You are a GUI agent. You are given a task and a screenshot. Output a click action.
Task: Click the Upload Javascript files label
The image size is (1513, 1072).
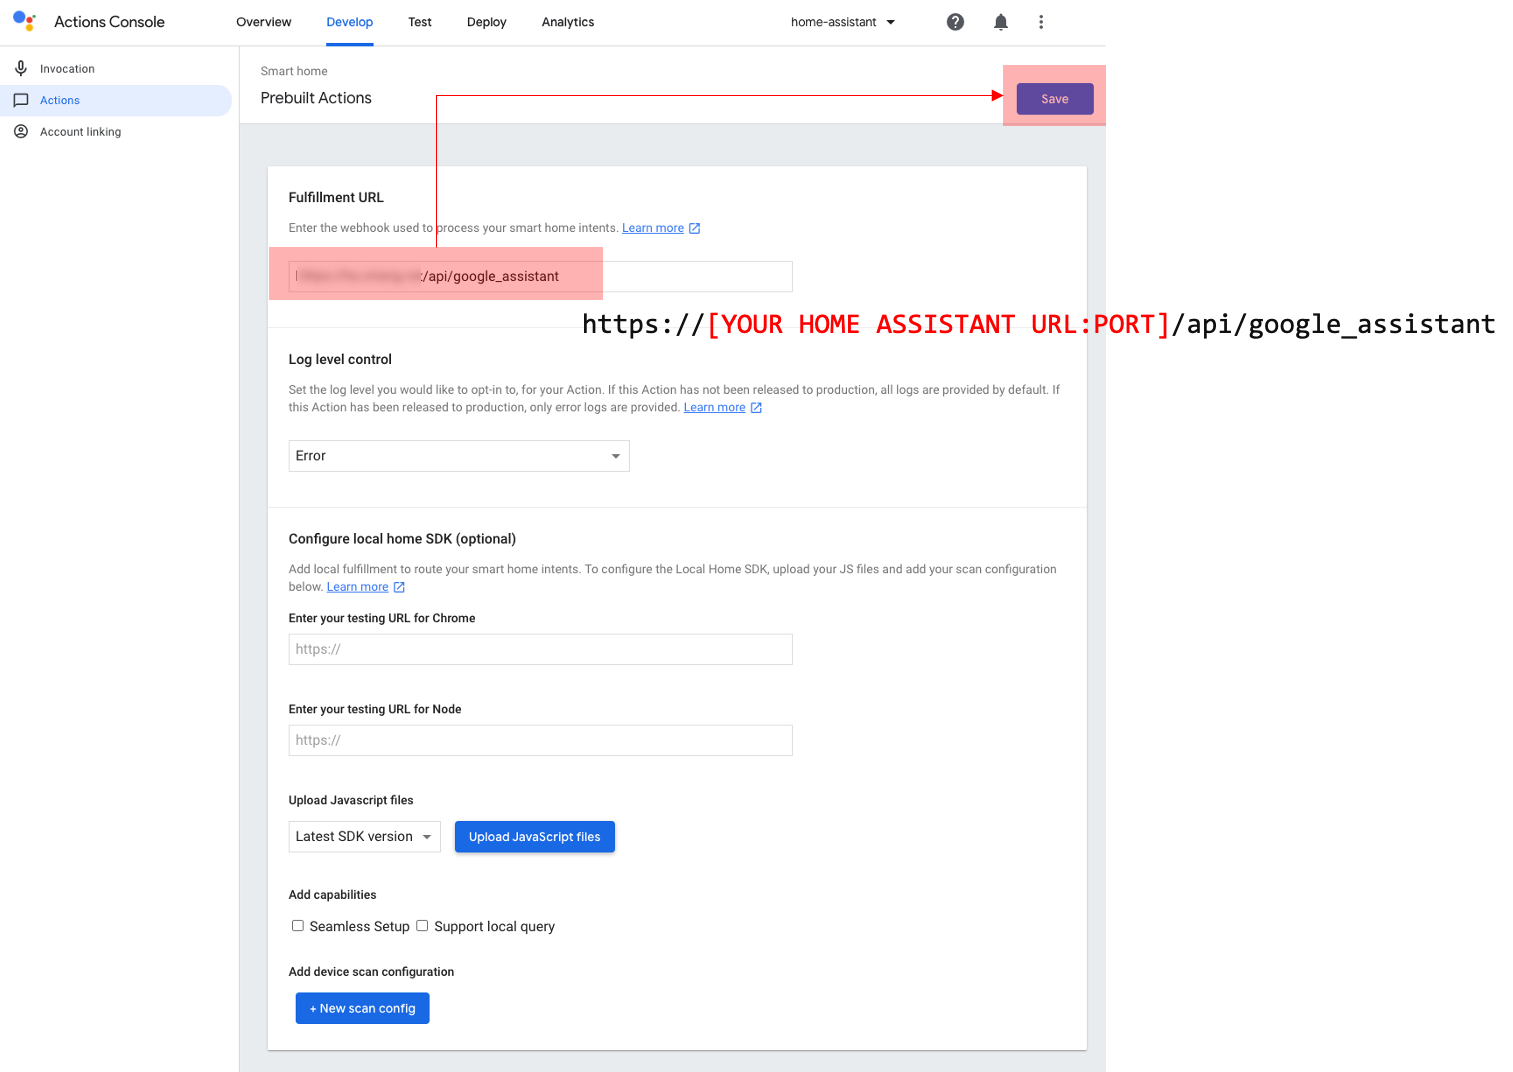[x=351, y=800]
